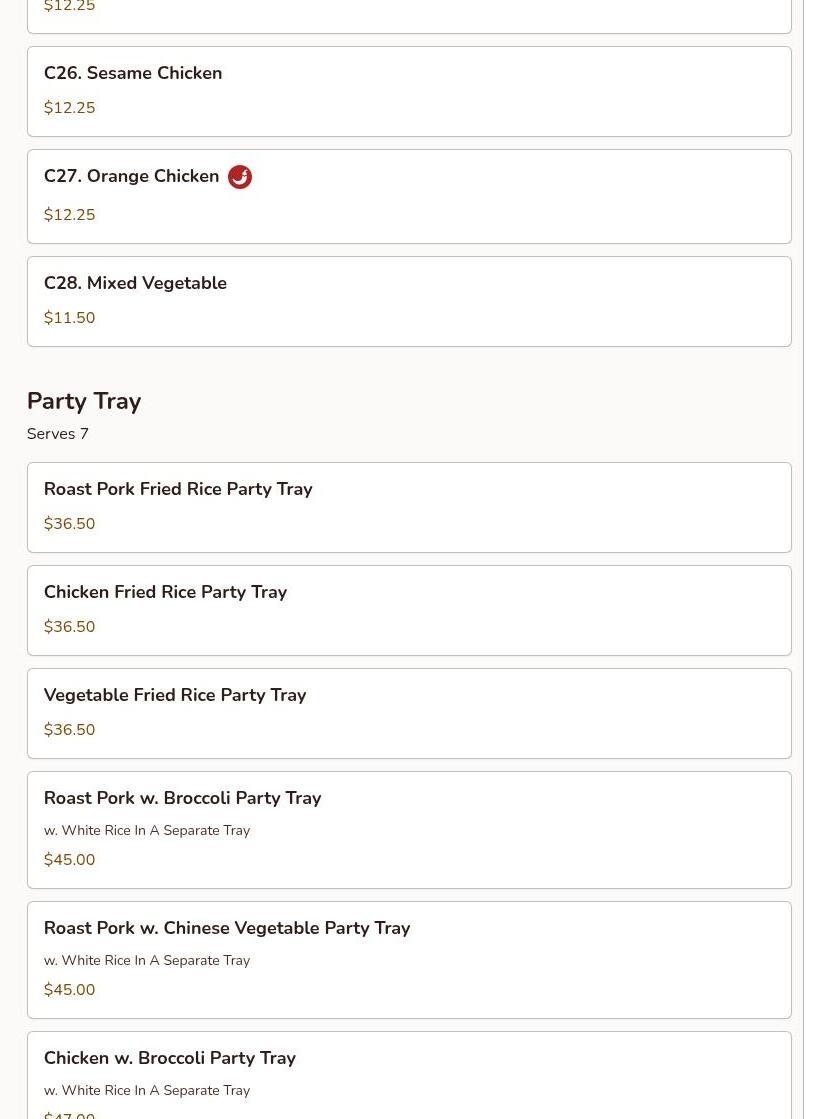Click the spicy chili icon beside Orange Chicken
The height and width of the screenshot is (1119, 824).
point(240,177)
